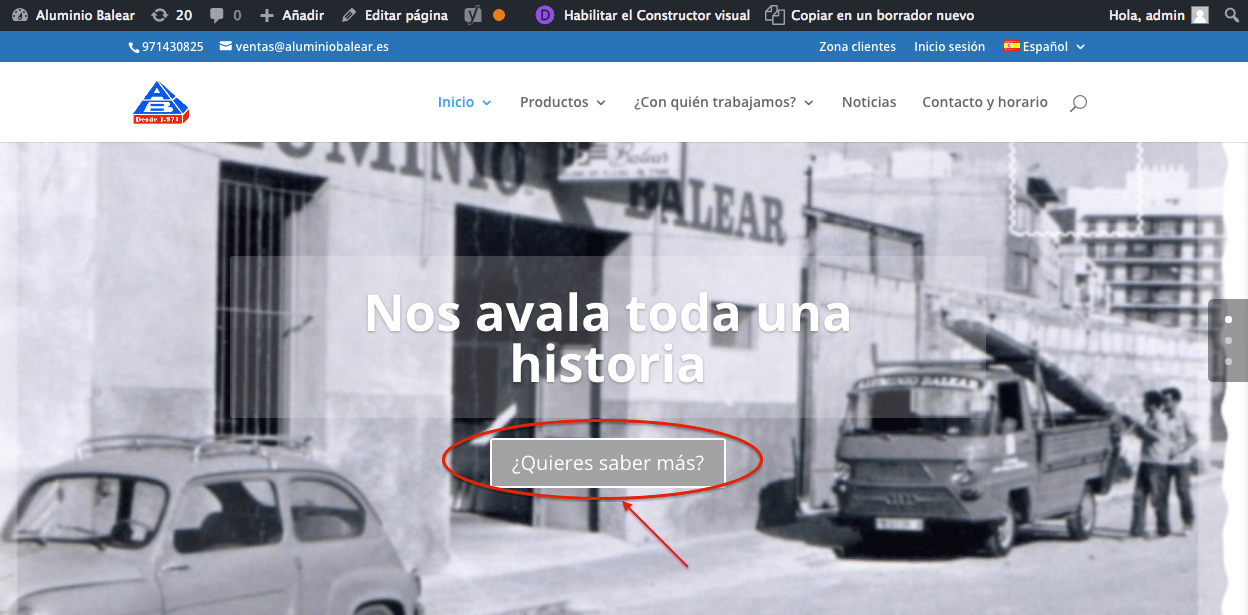Click the orange SEO status dot
Viewport: 1248px width, 615px height.
click(x=499, y=15)
